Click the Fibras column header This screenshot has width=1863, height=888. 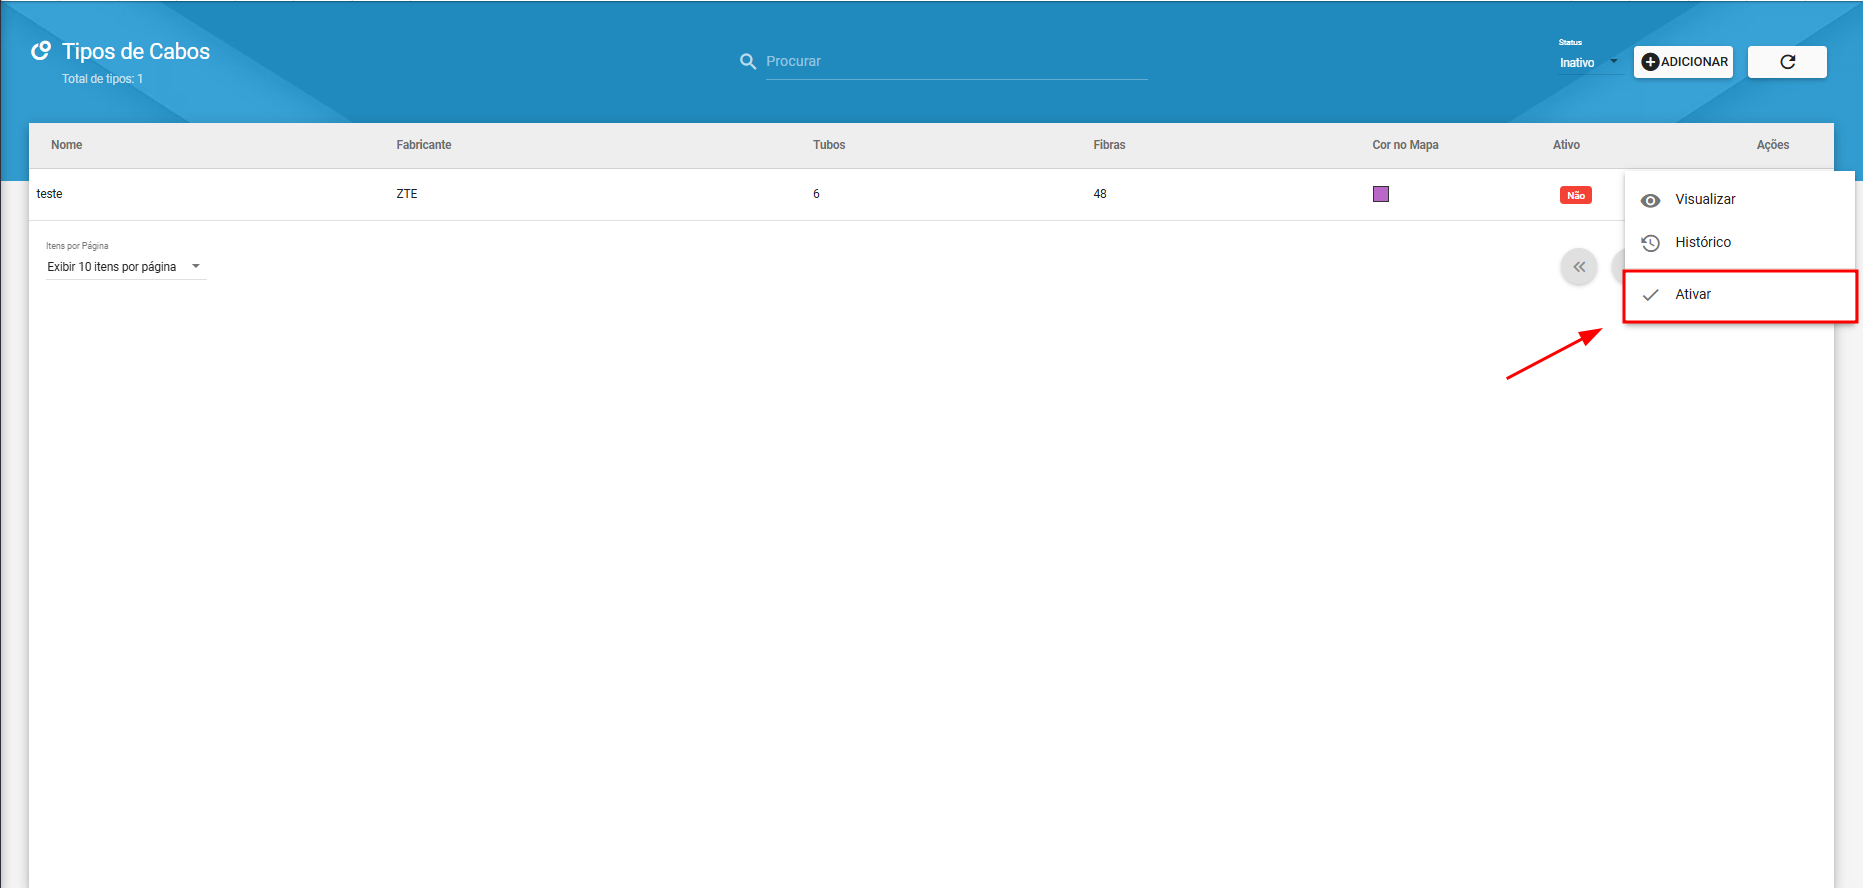[1109, 145]
